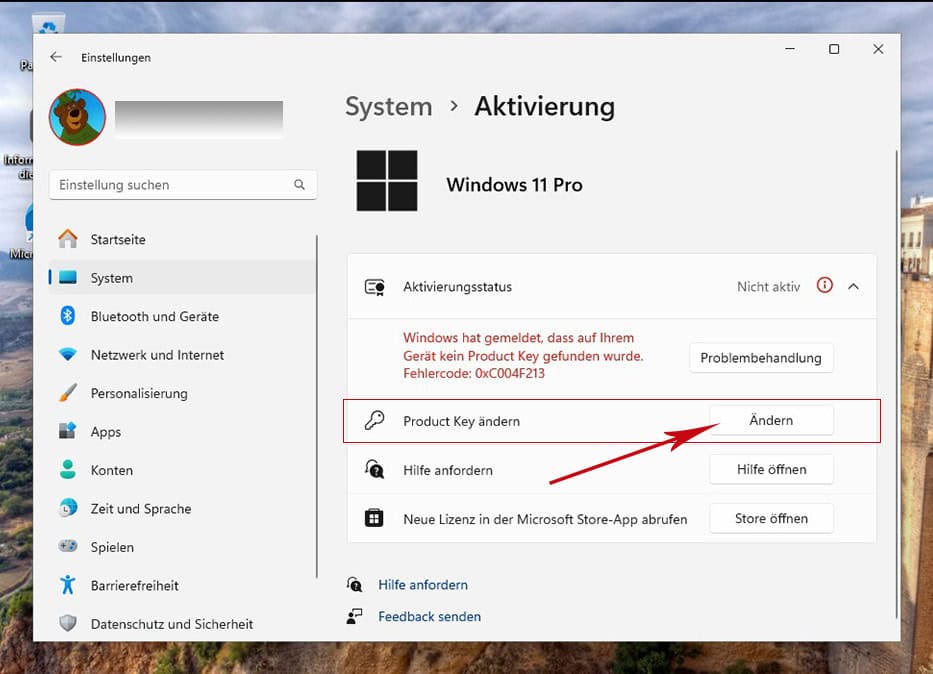Click the Bluetooth und Geräte icon

pos(68,316)
